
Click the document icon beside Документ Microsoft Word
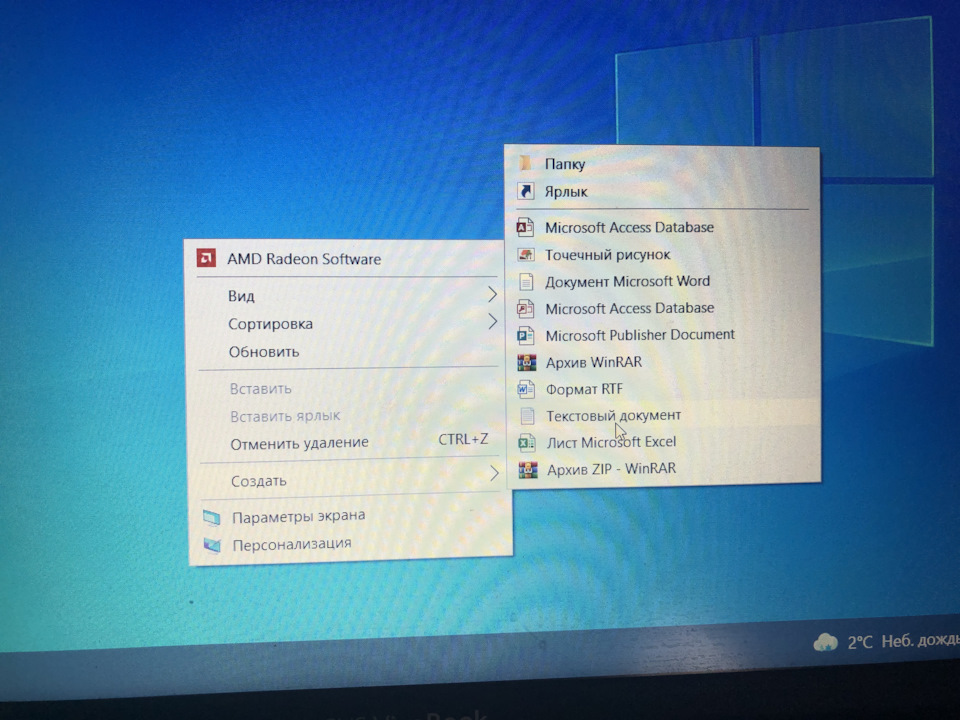(x=526, y=281)
